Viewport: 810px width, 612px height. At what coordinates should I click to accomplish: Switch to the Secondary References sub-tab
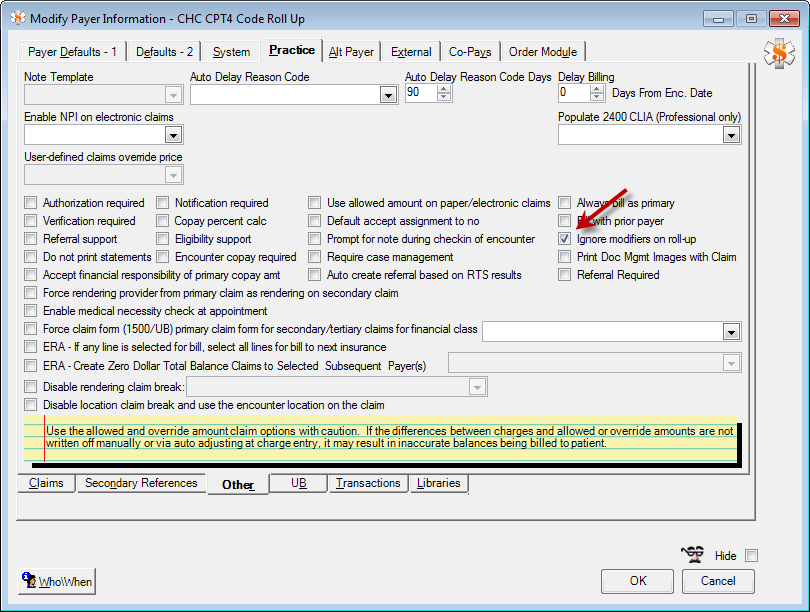tap(141, 483)
